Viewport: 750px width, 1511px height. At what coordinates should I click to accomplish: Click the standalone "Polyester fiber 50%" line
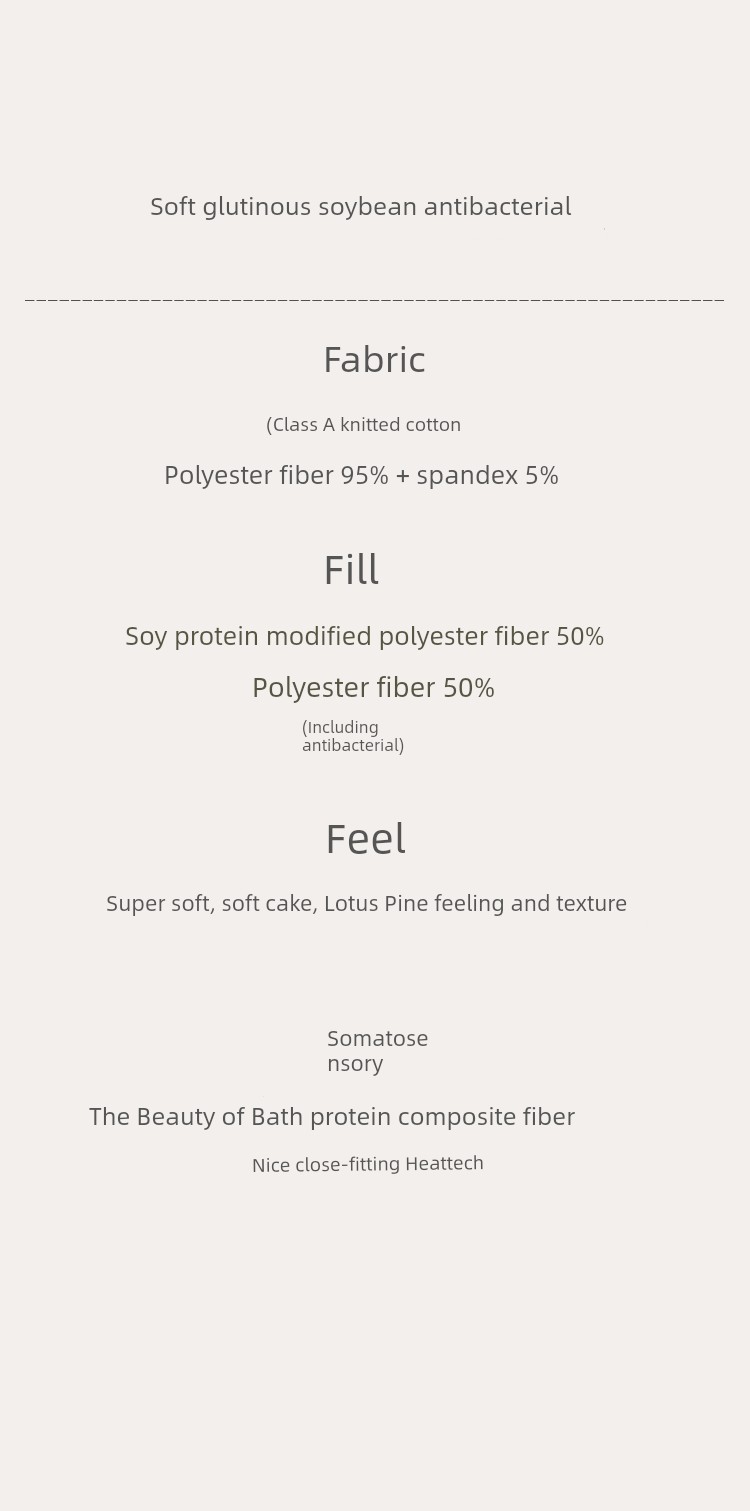[x=373, y=688]
